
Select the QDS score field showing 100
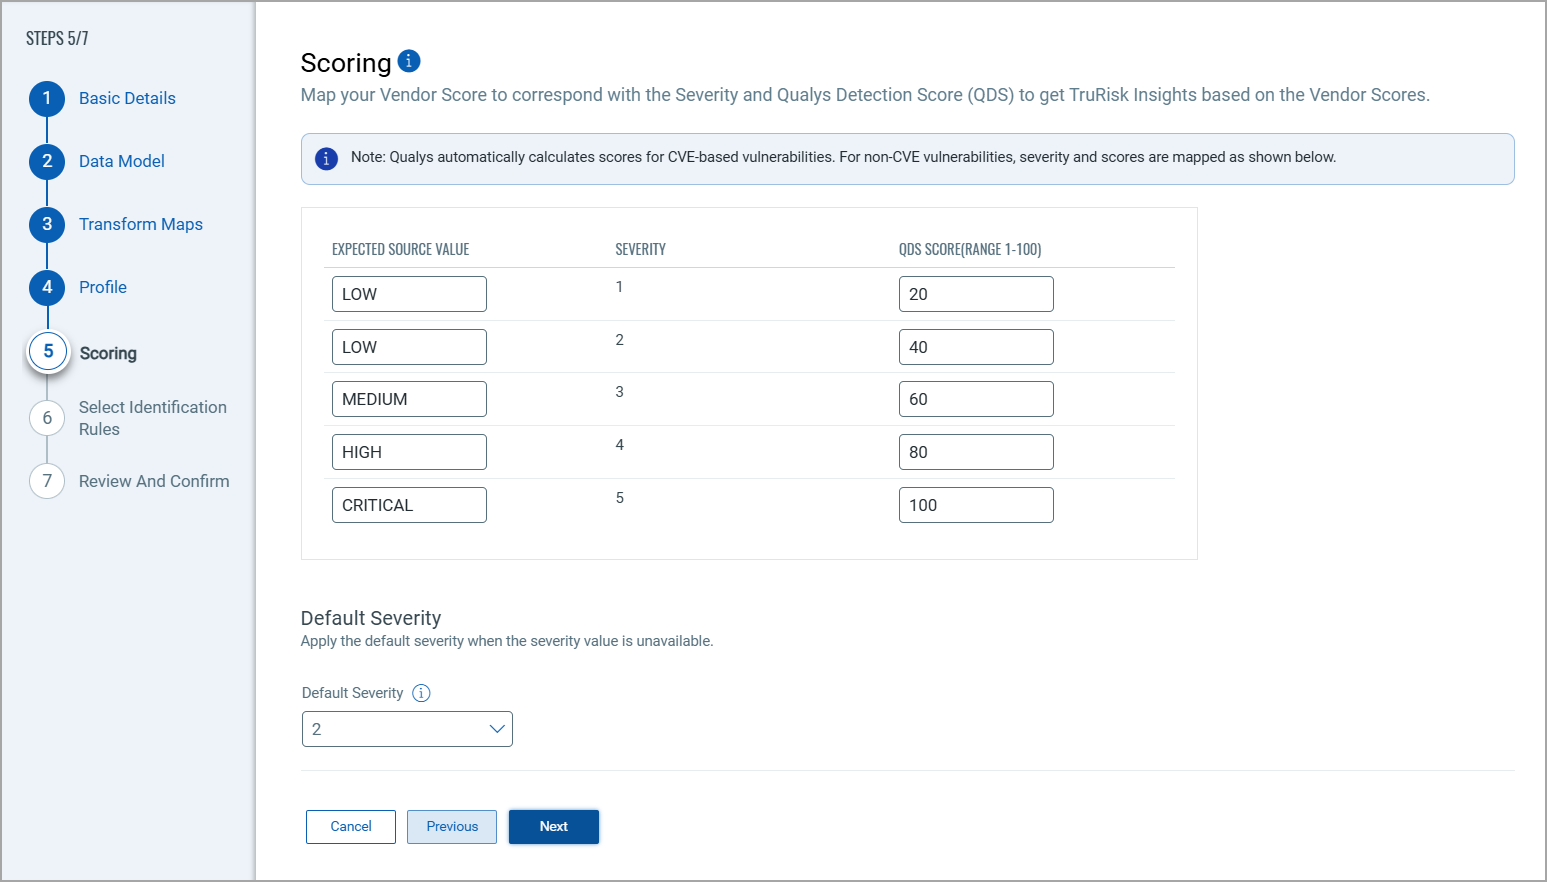[x=976, y=505]
